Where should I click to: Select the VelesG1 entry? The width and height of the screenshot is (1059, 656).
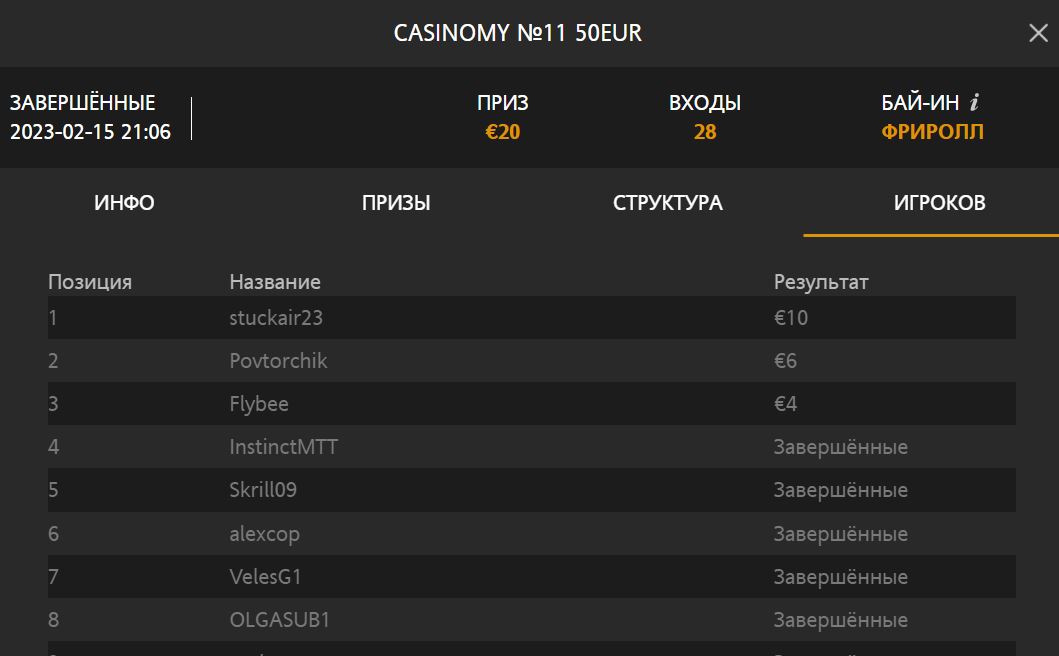point(532,577)
